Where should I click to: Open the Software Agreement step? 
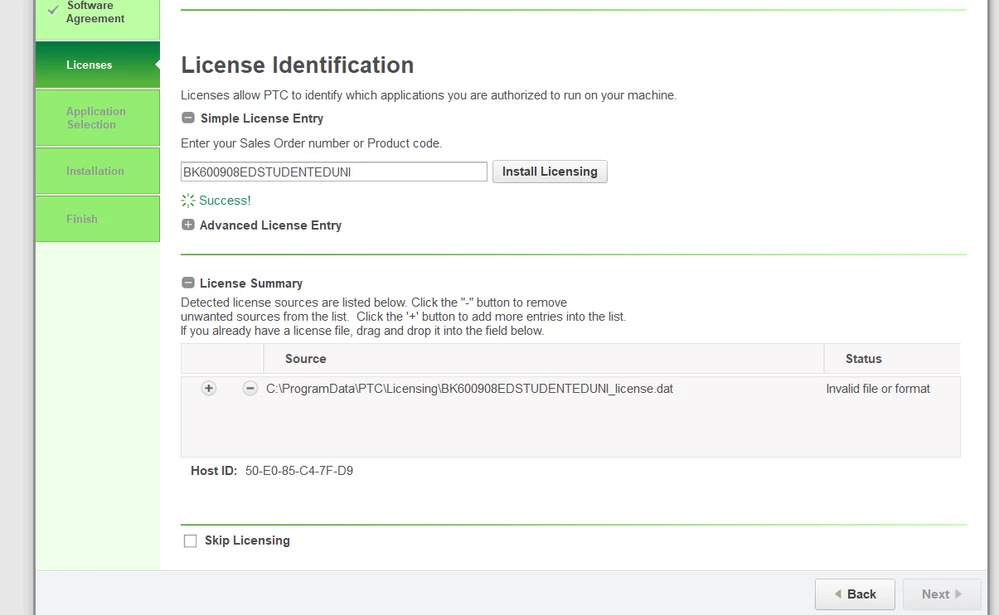click(97, 19)
